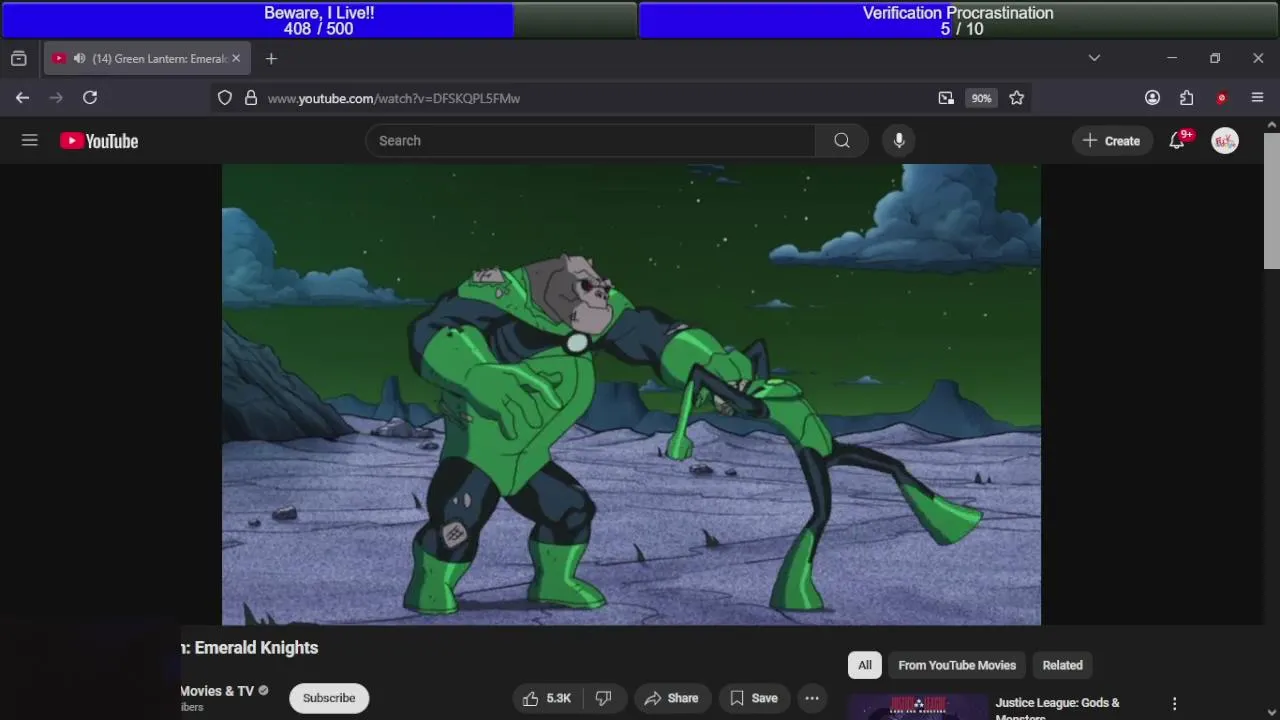Click the Create button
Image resolution: width=1280 pixels, height=720 pixels.
1111,141
